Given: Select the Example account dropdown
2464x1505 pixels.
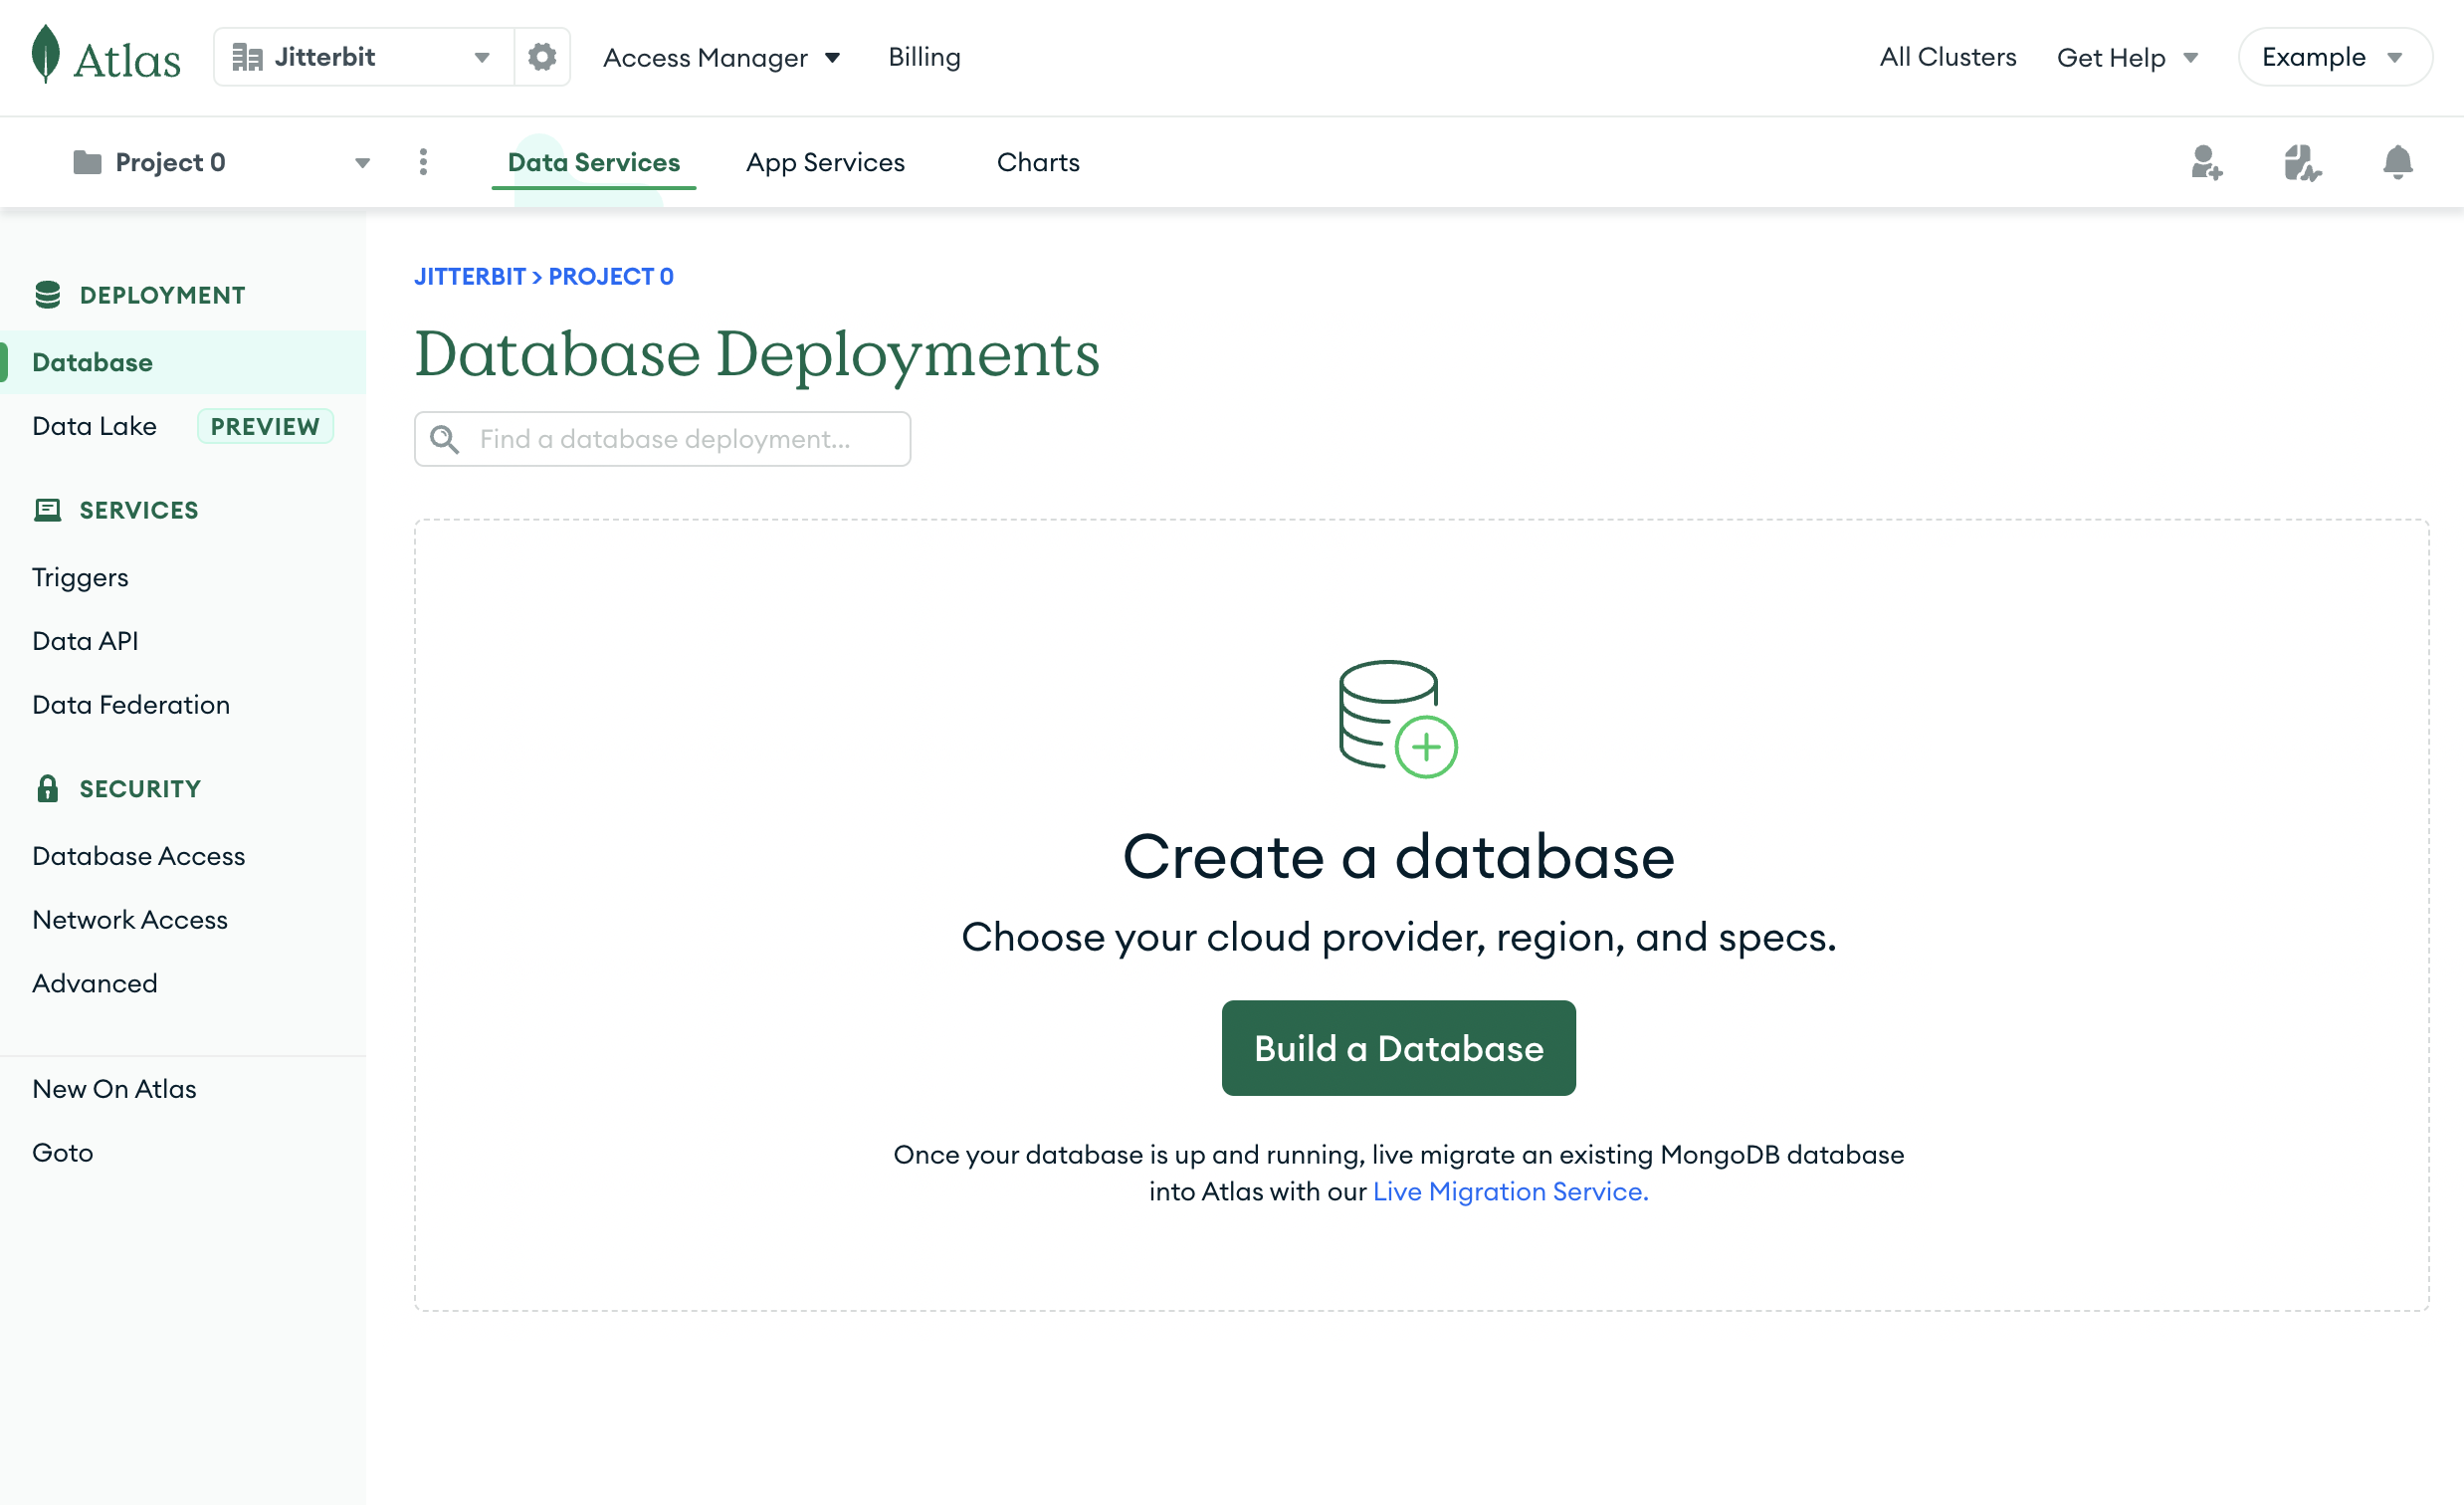Looking at the screenshot, I should click(x=2332, y=57).
